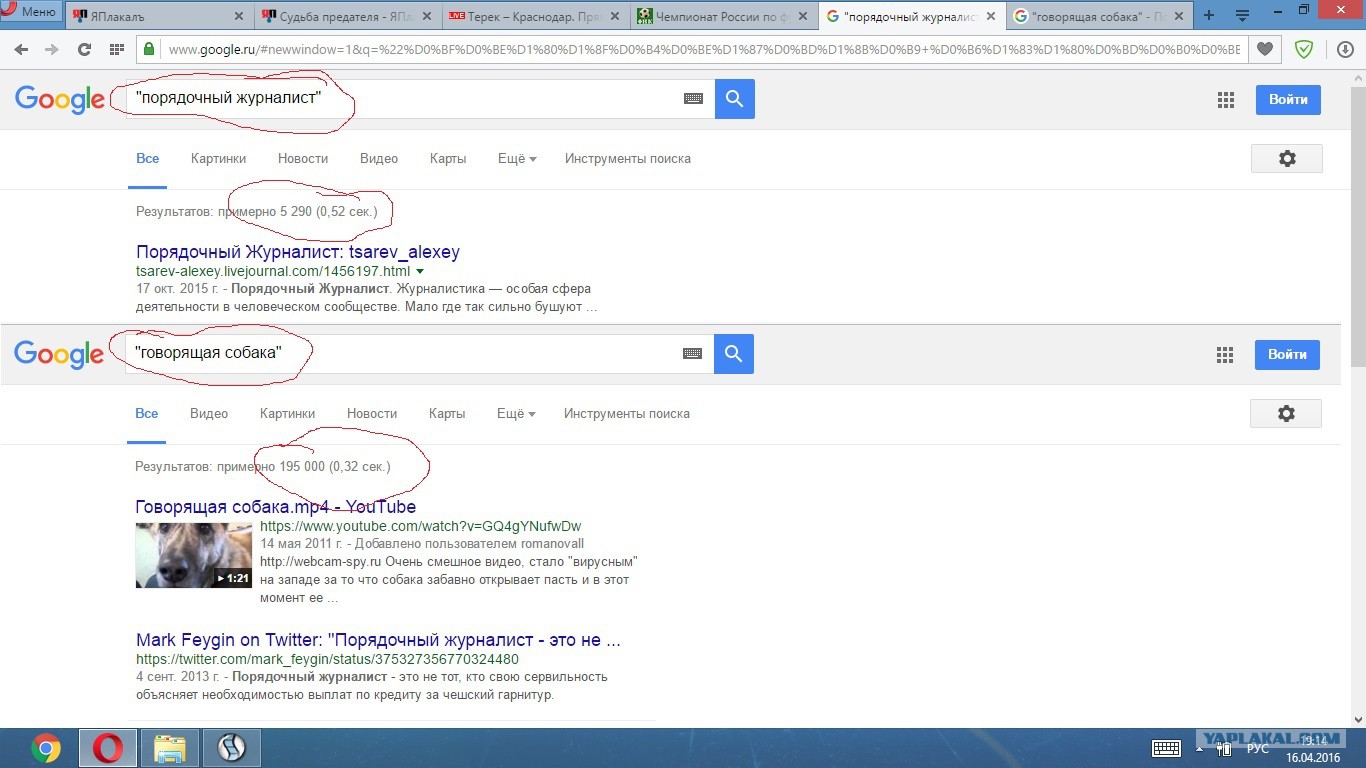Select Карты tab in the journalist search results
1366x768 pixels.
(x=448, y=158)
